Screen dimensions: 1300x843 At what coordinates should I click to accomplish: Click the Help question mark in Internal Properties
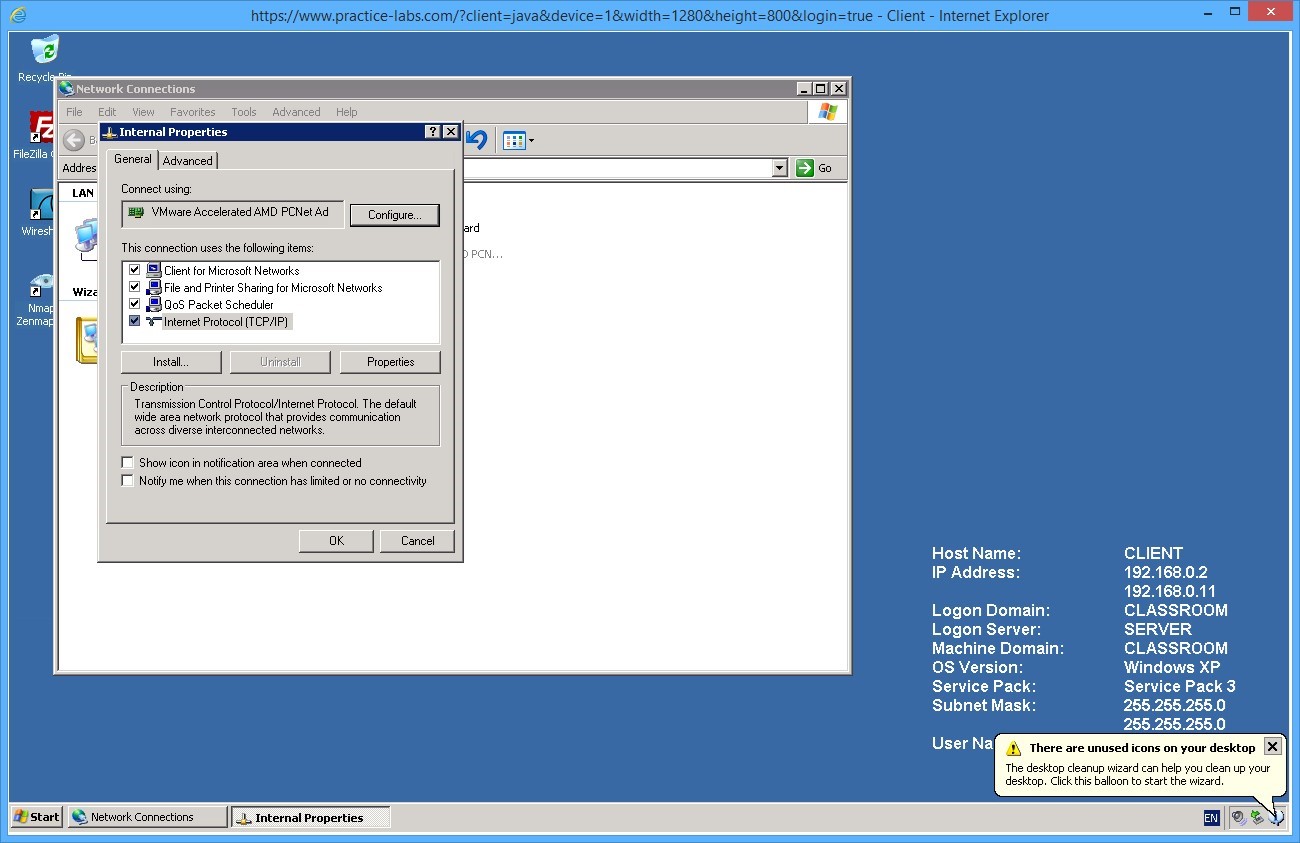(432, 132)
